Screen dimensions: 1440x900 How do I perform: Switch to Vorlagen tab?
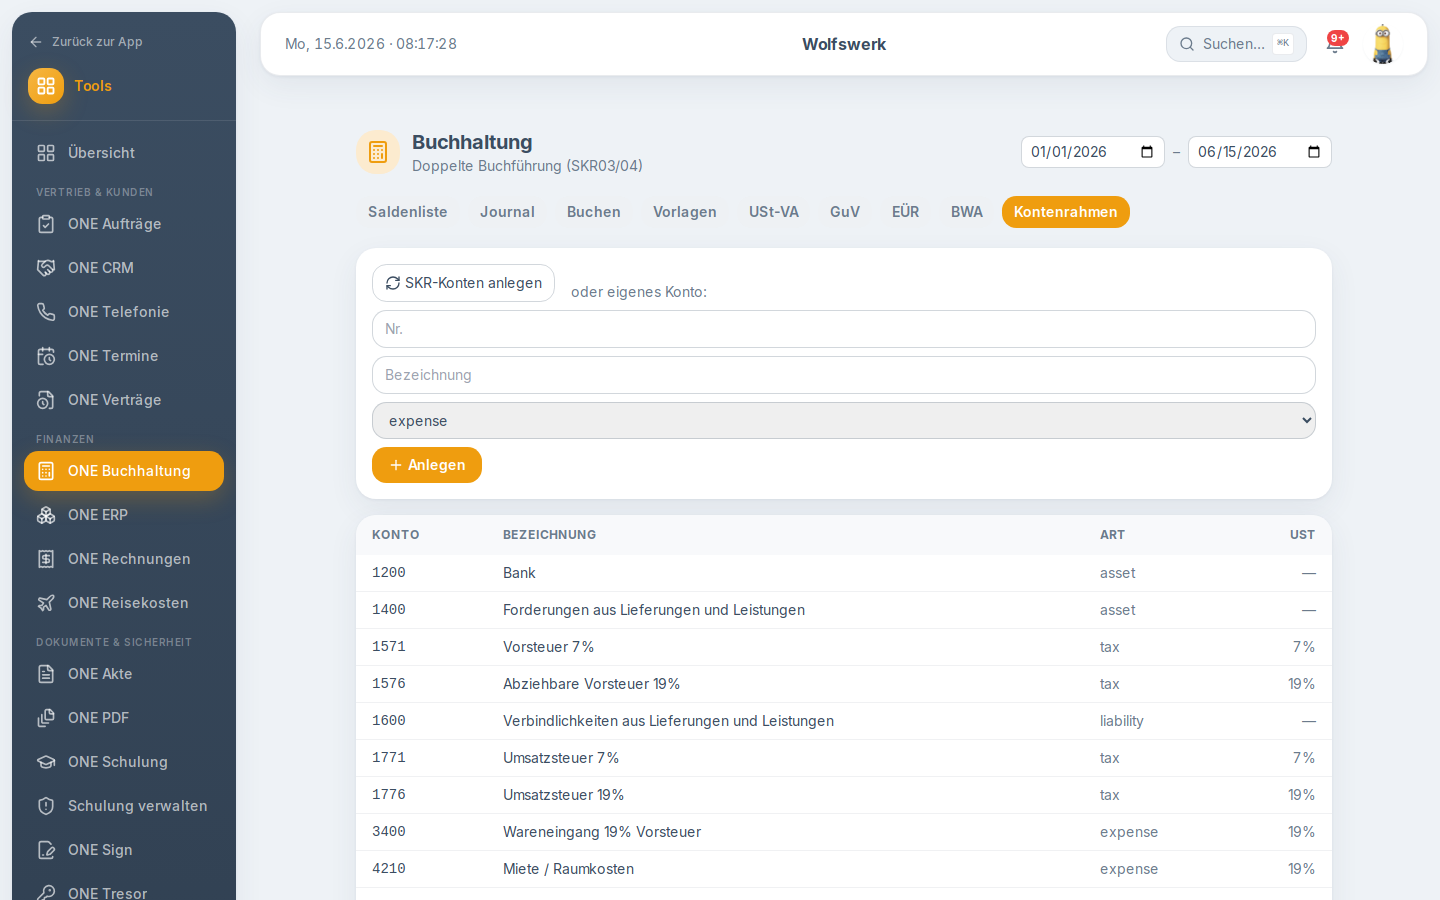[x=685, y=212]
